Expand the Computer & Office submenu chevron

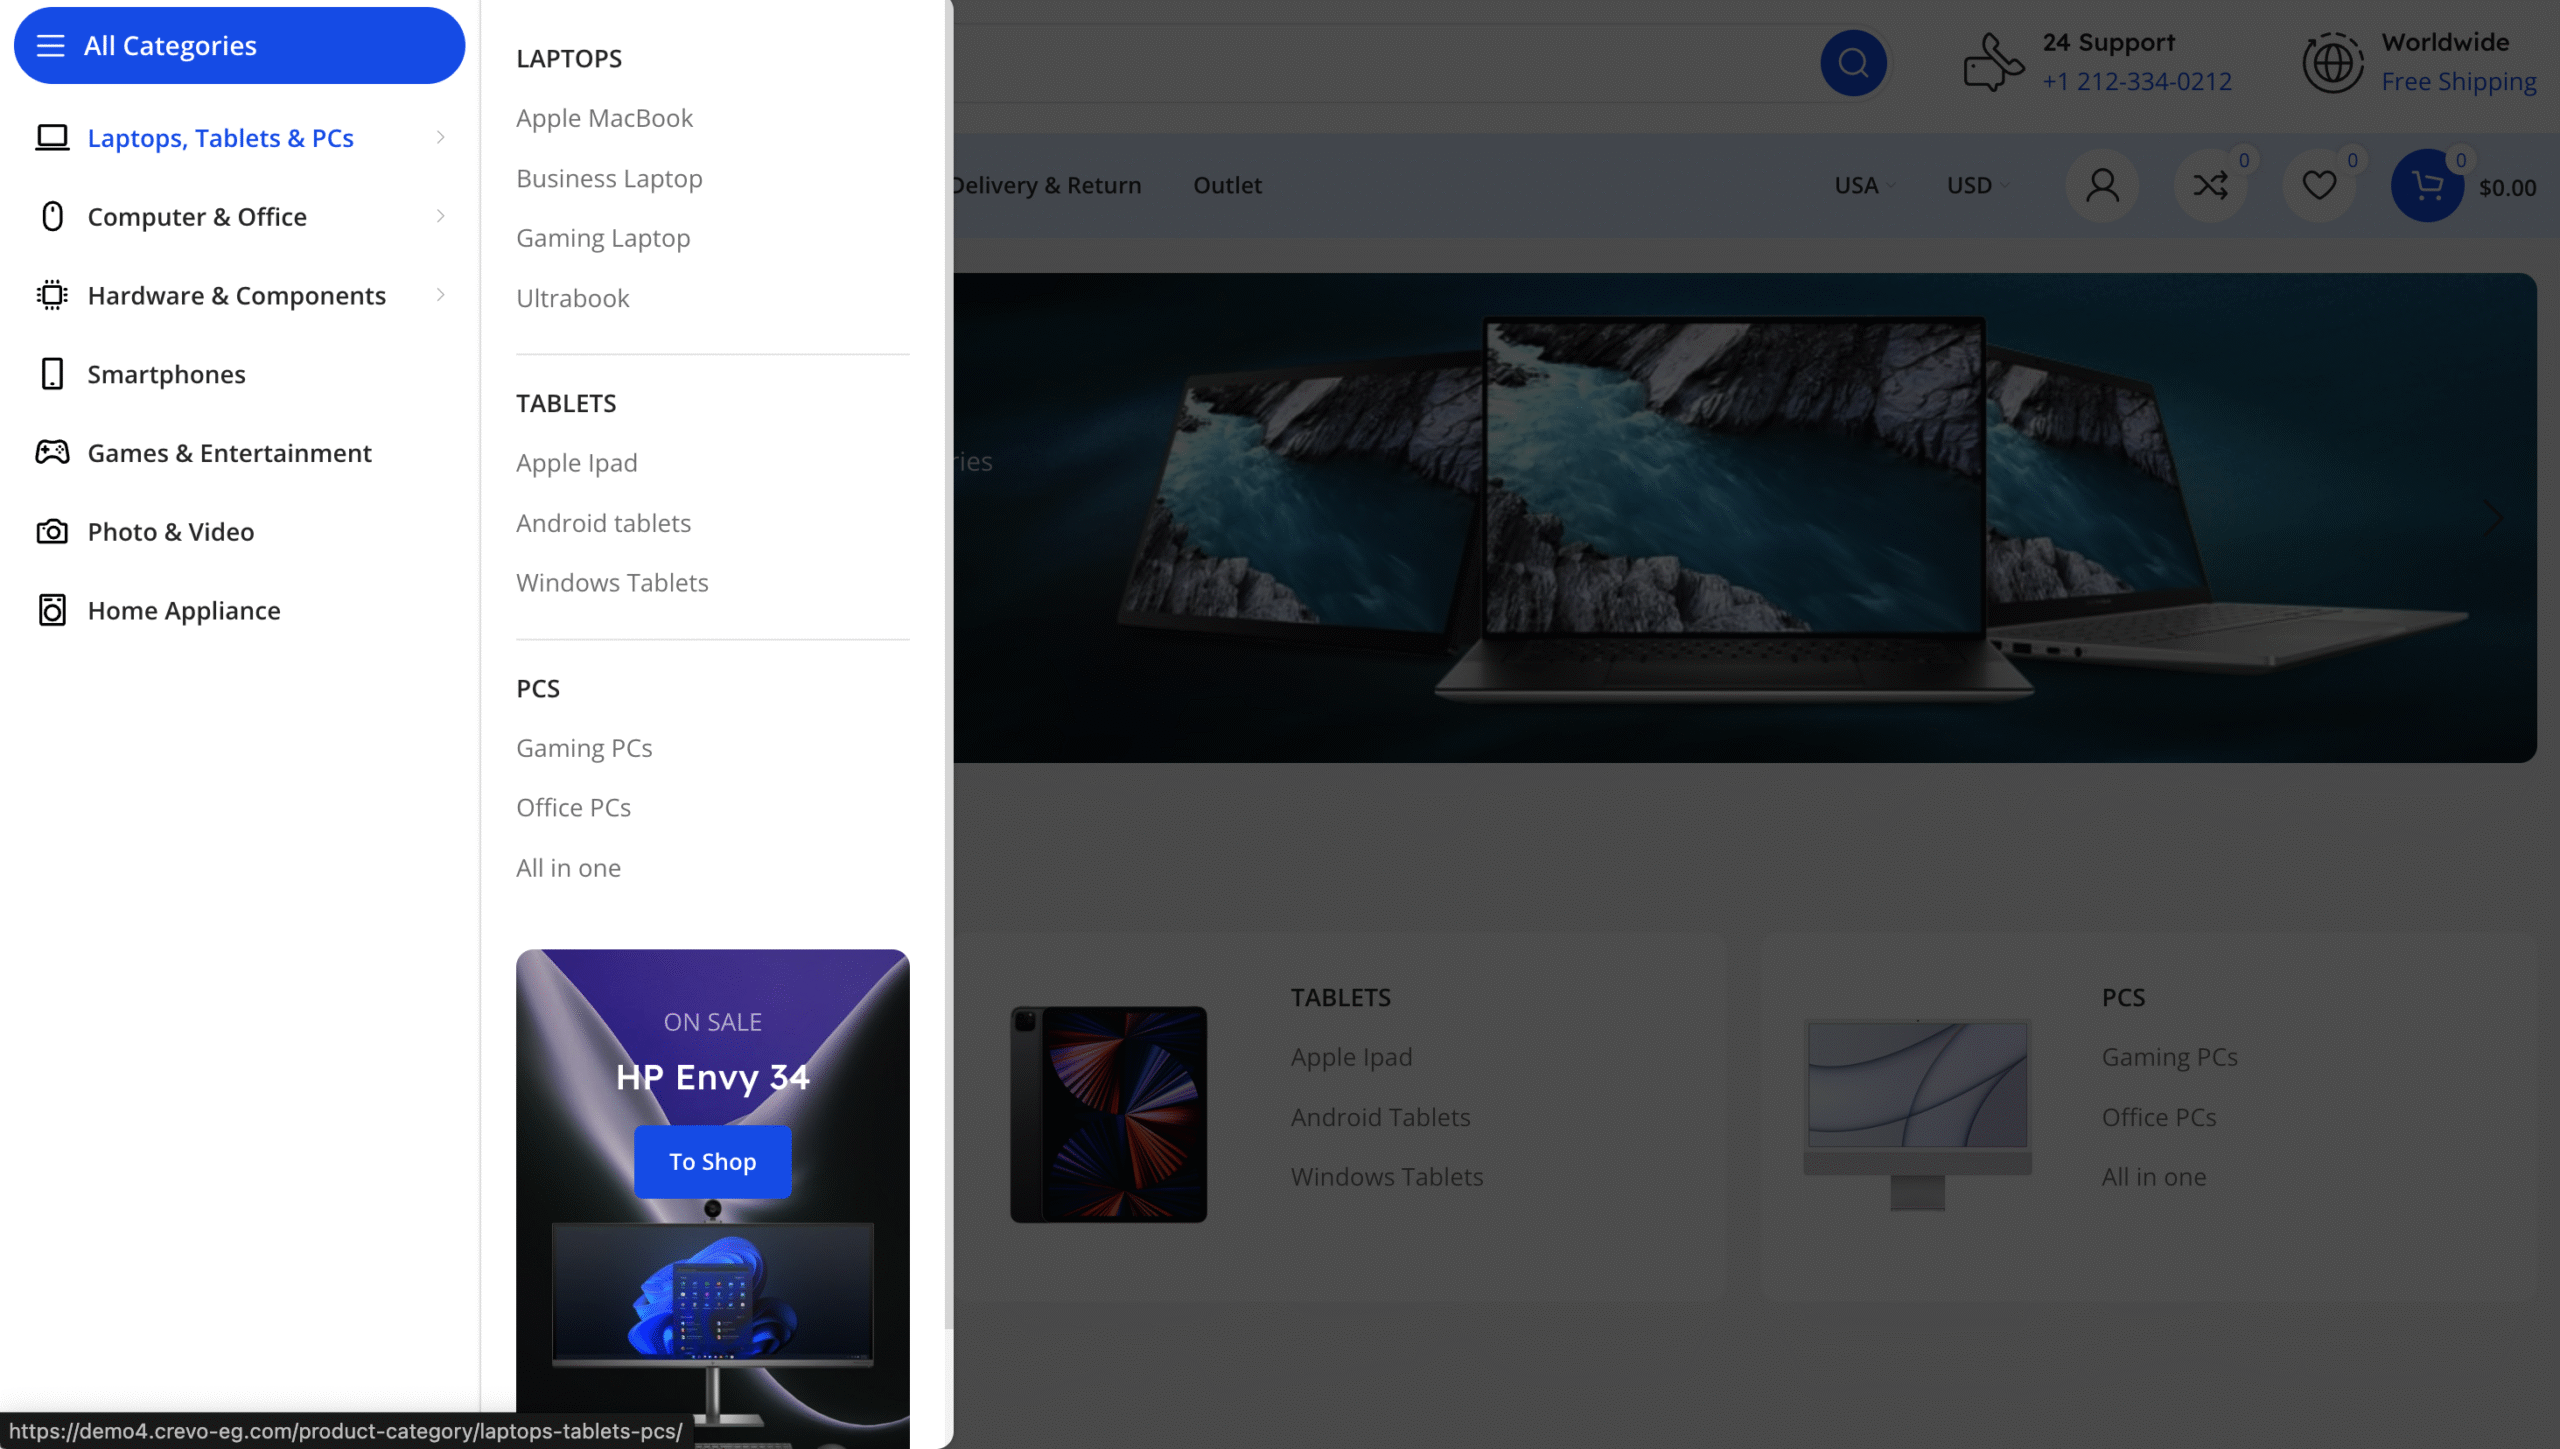440,216
